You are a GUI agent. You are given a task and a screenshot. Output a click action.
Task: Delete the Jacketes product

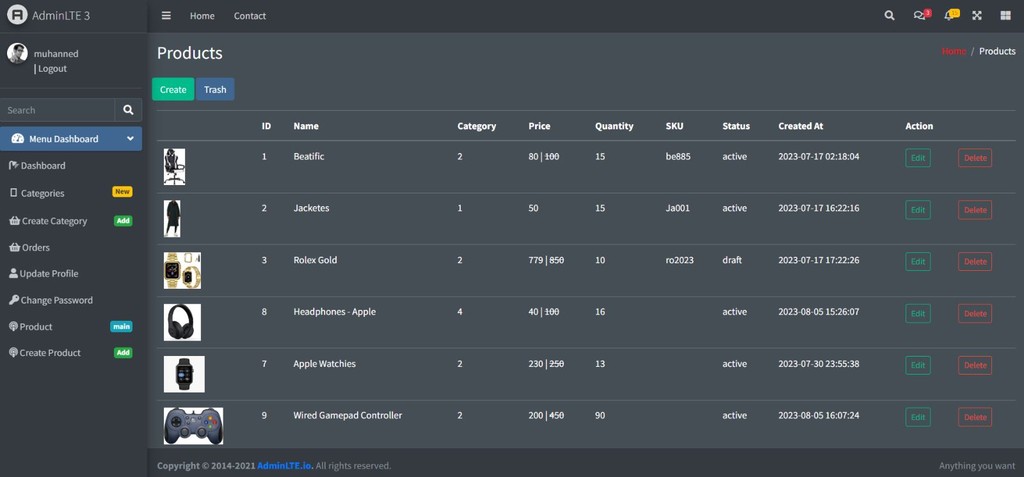click(974, 210)
